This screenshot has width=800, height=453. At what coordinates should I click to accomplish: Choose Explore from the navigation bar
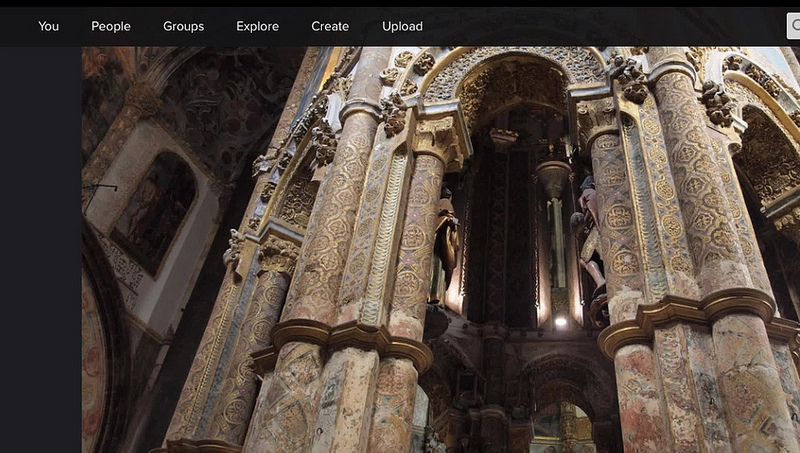(x=257, y=26)
